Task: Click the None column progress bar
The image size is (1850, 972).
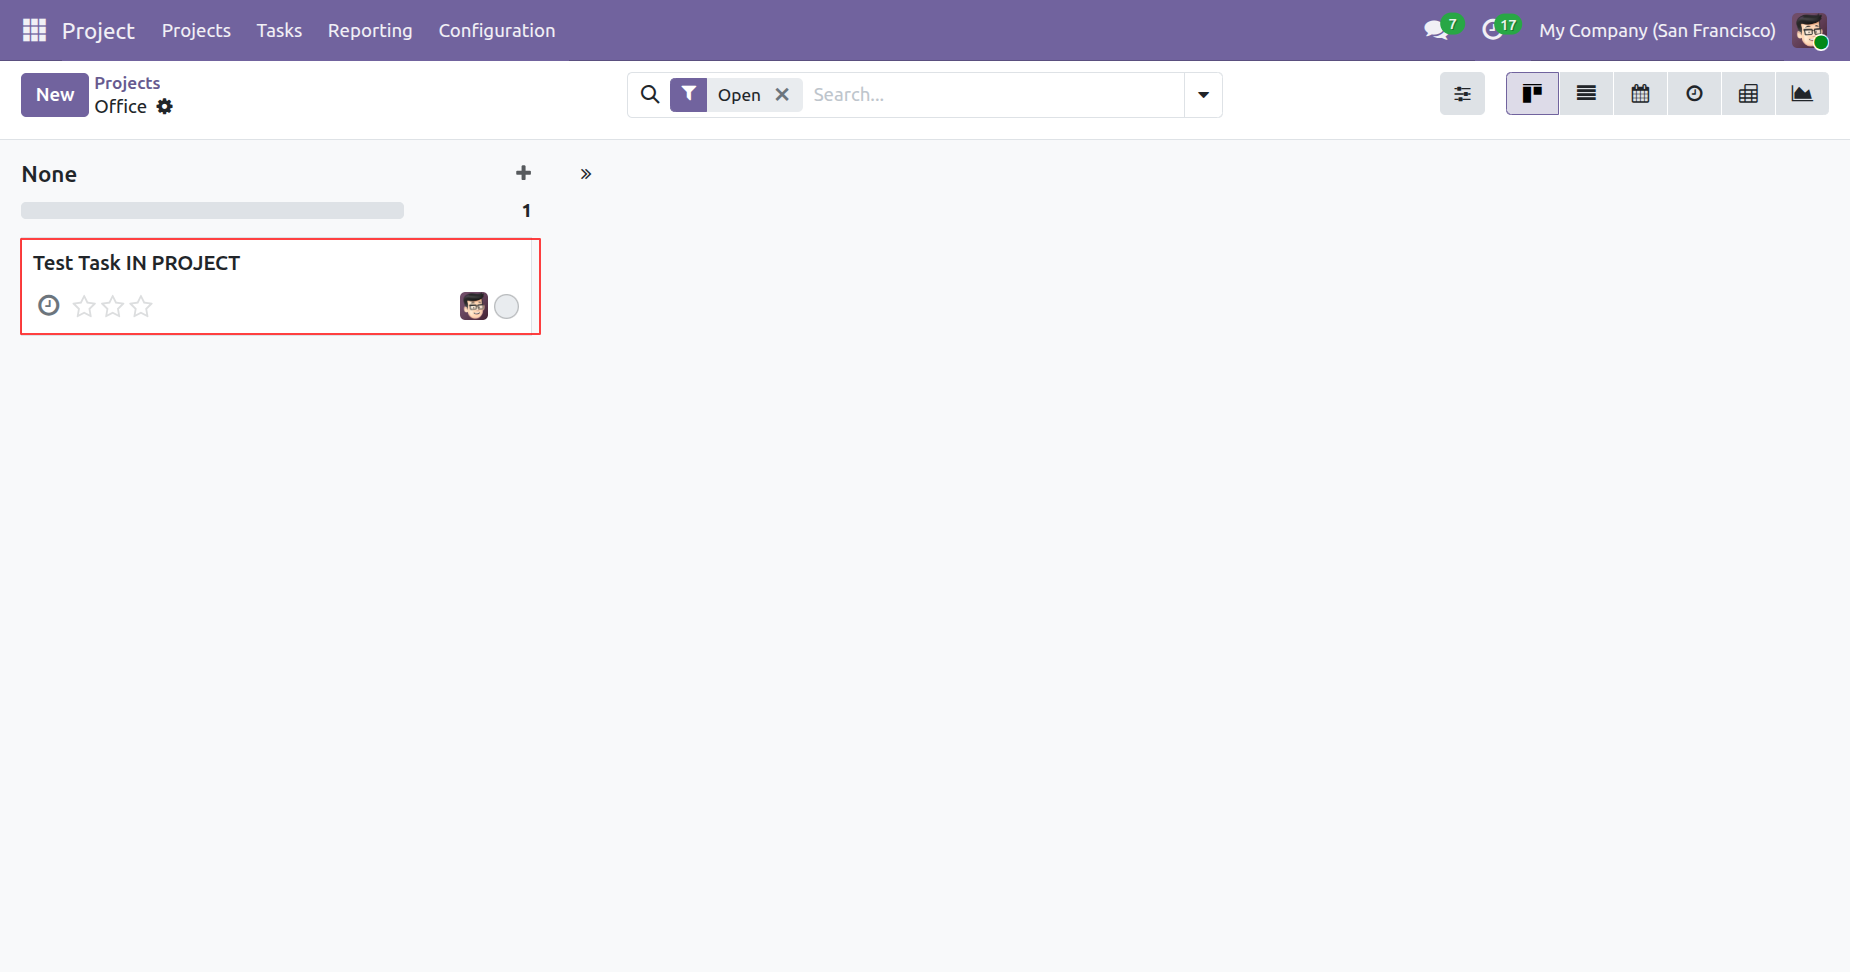Action: [212, 210]
